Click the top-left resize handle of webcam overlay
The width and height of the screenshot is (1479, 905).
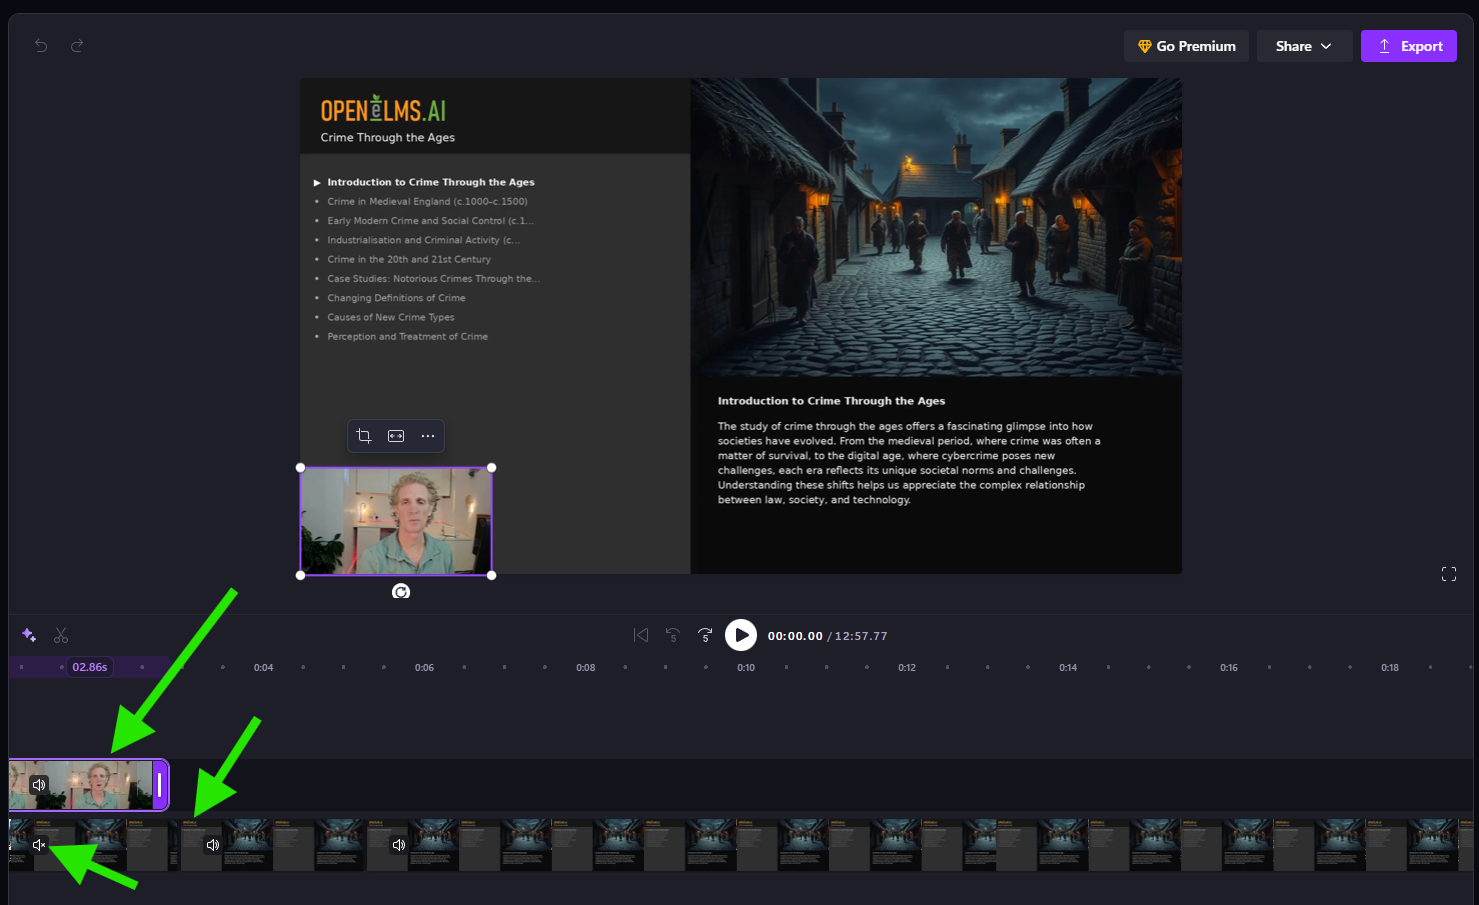300,467
